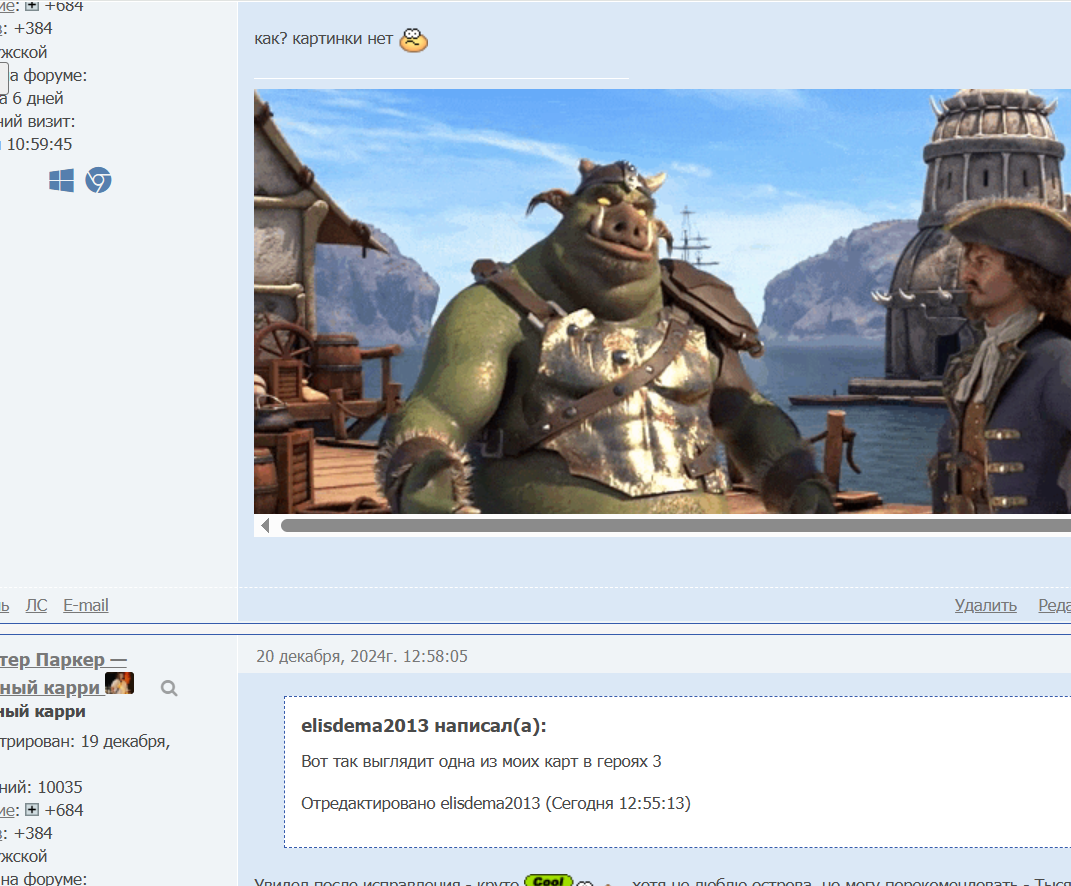Open the "ЛС" private message link

point(36,605)
